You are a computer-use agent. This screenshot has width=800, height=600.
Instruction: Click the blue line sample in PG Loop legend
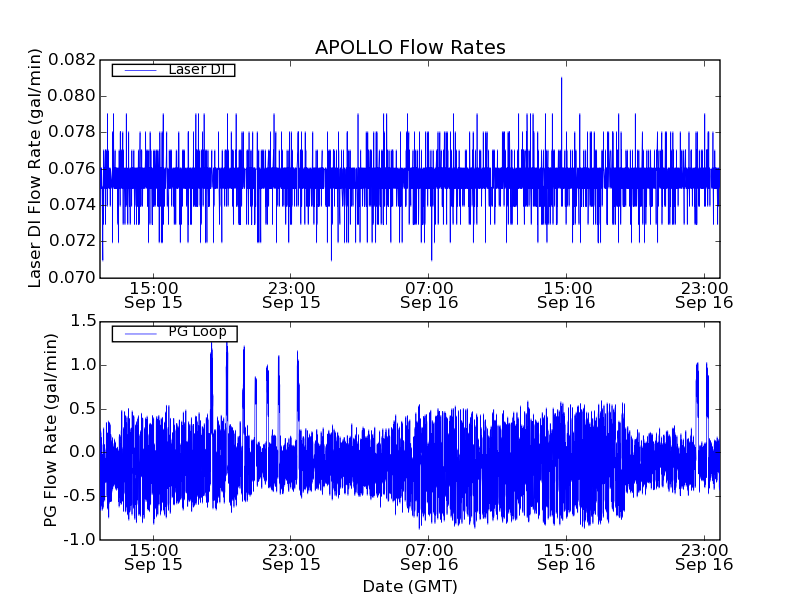pyautogui.click(x=139, y=333)
